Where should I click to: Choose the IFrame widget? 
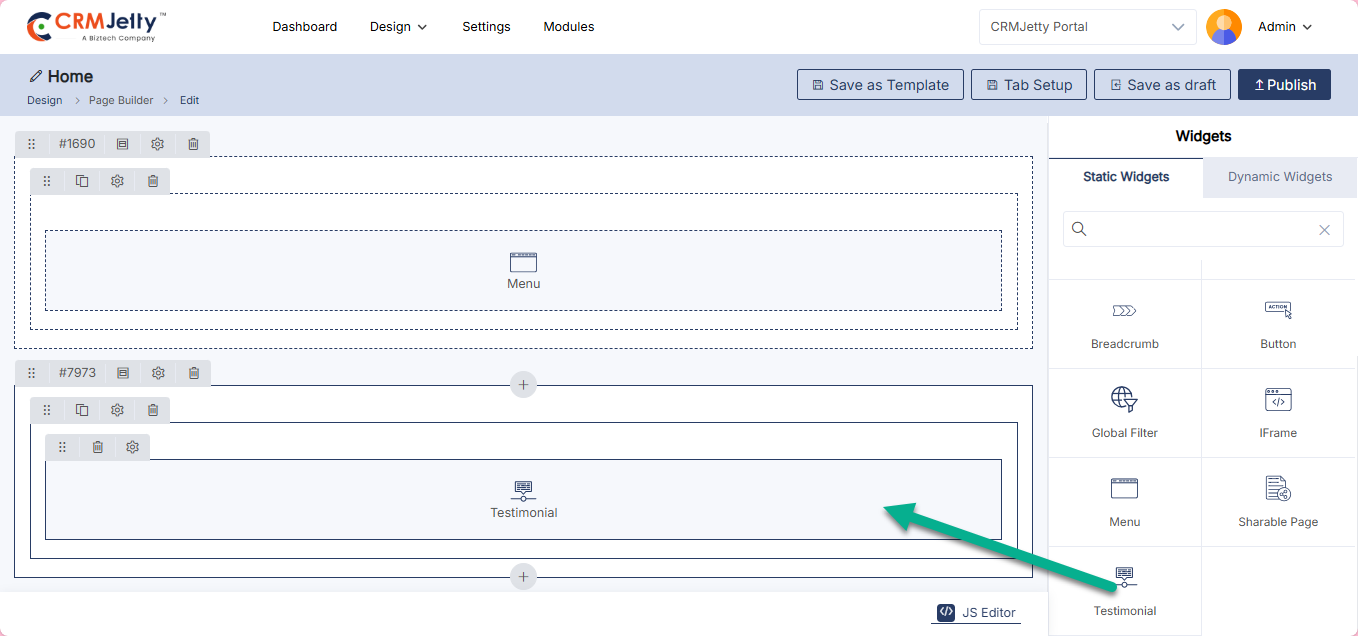tap(1277, 412)
